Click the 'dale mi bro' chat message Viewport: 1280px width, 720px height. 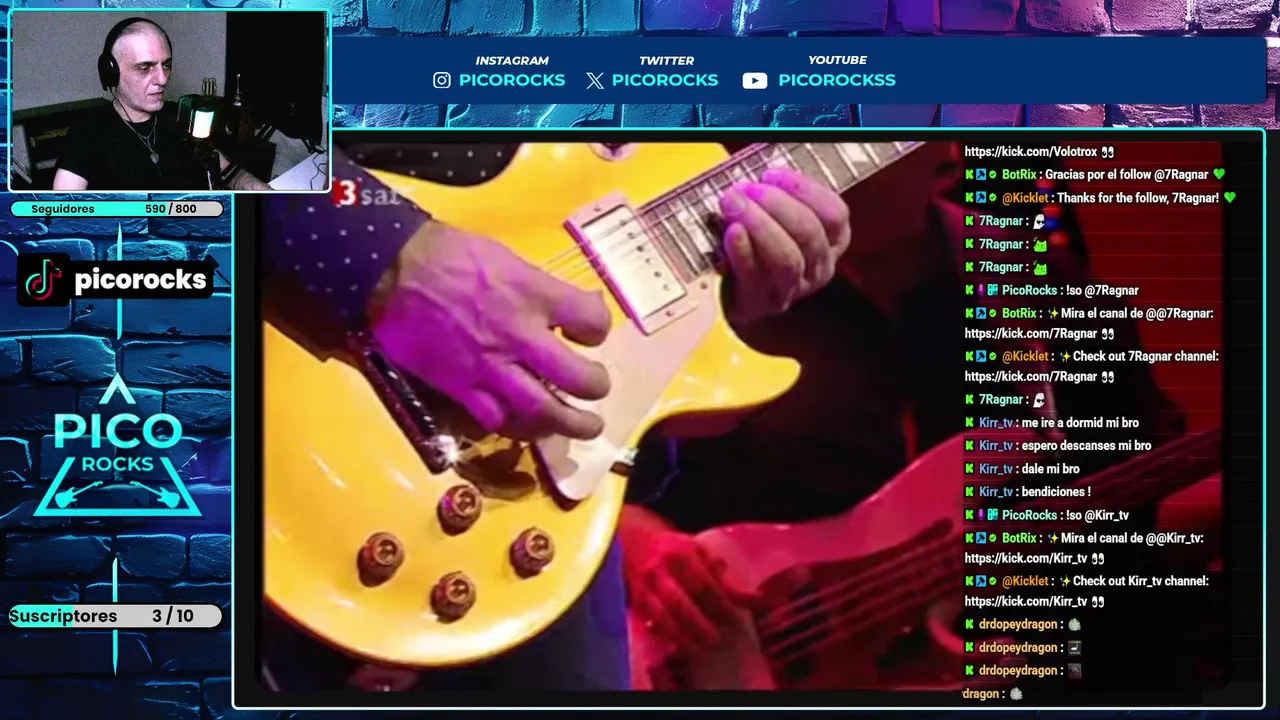(x=1051, y=469)
